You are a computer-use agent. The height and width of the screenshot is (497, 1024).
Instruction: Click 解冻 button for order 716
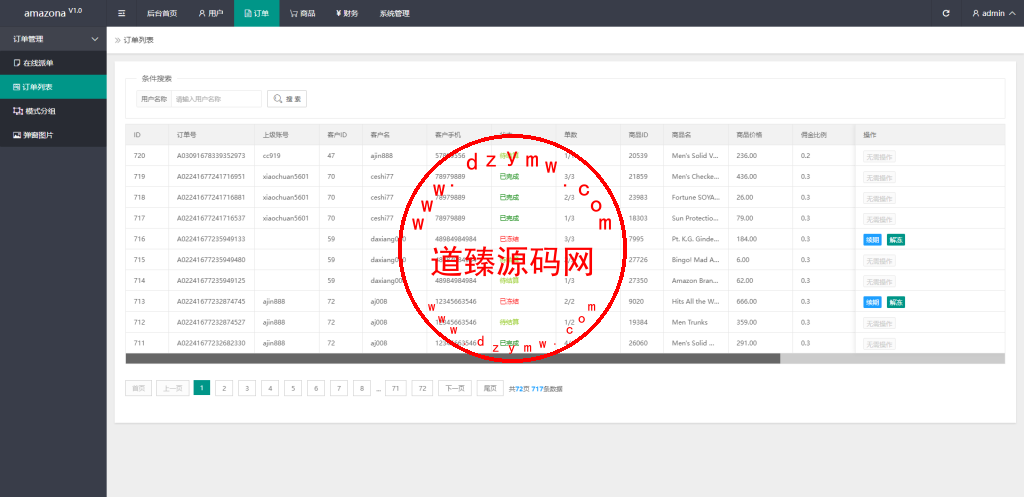coord(895,240)
